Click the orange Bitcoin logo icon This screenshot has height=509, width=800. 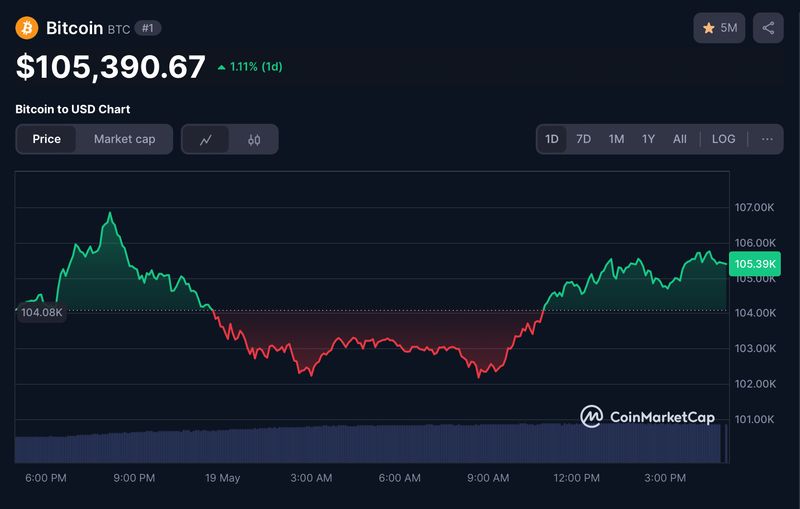pos(27,28)
